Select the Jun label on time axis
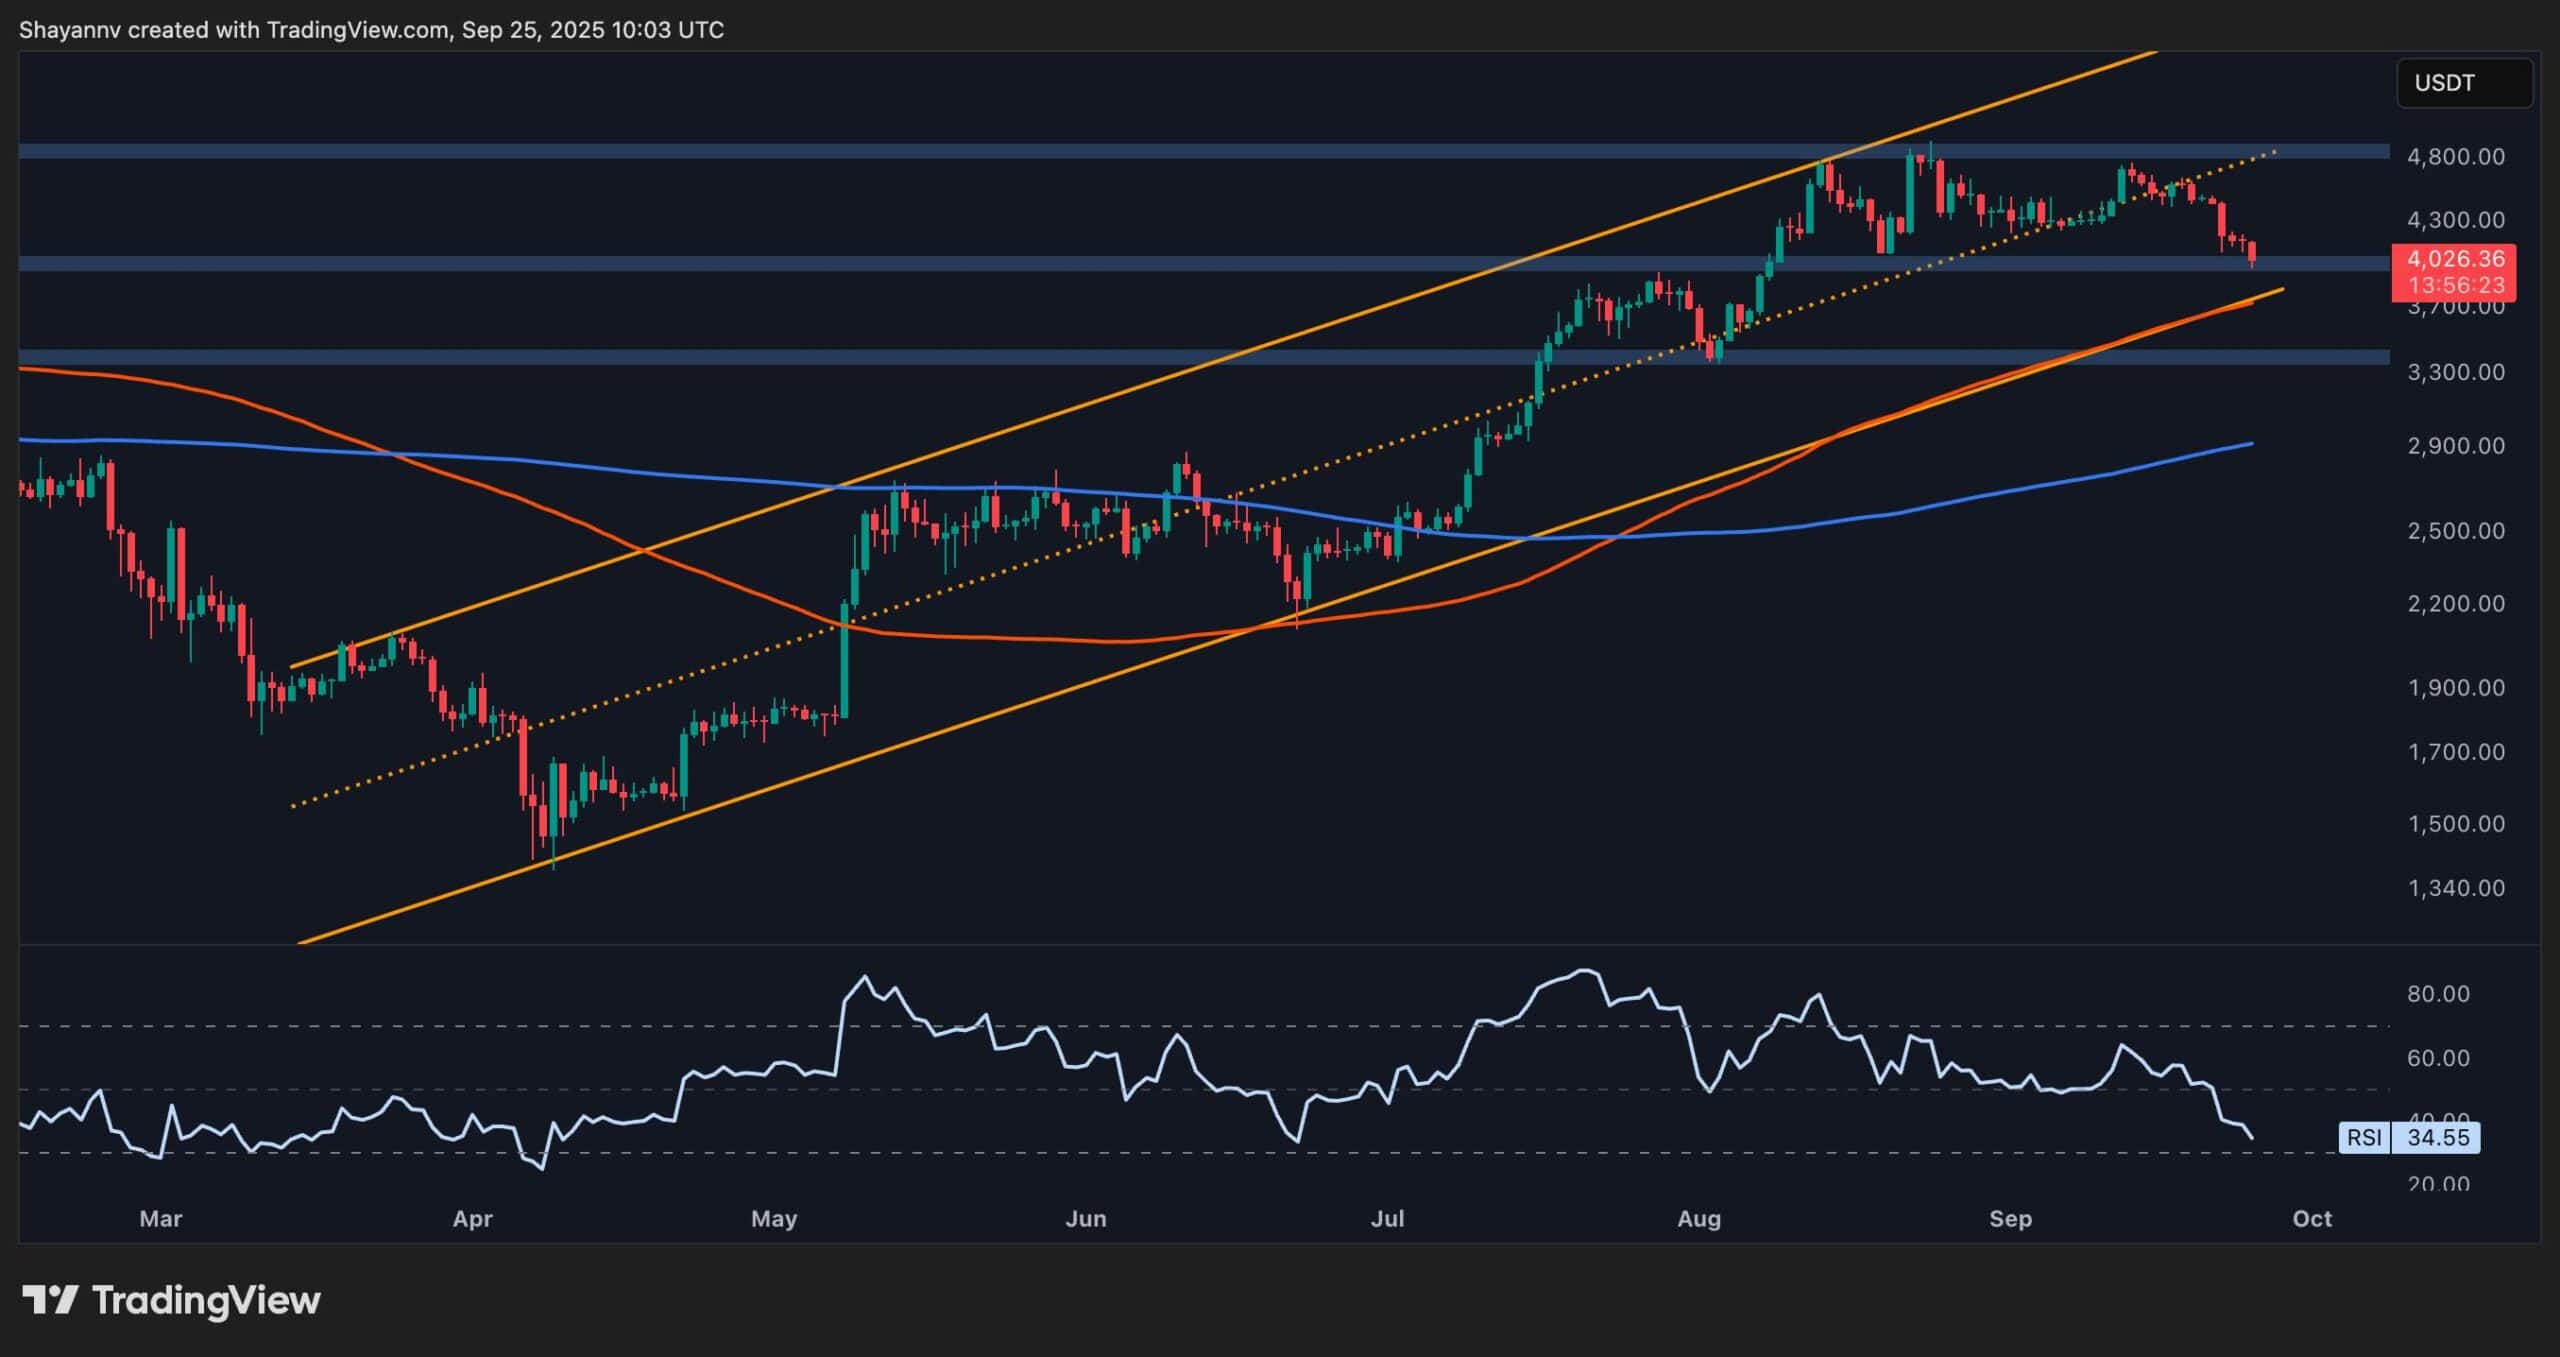Viewport: 2560px width, 1357px height. pos(1085,1219)
